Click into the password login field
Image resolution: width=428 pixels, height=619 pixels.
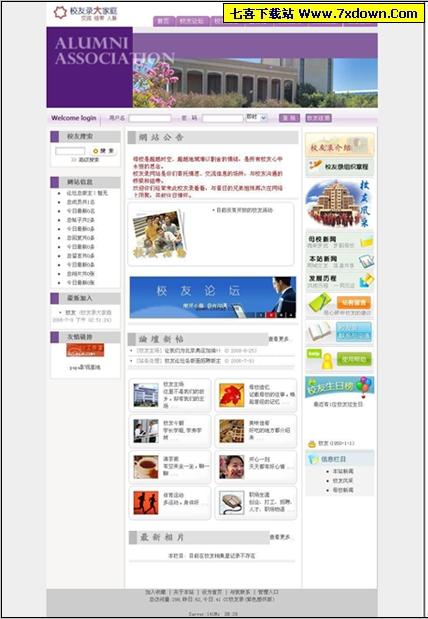coord(223,118)
